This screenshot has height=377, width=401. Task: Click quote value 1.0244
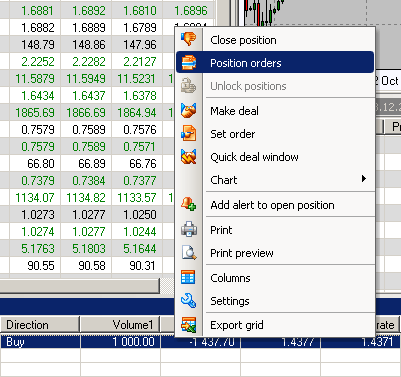(x=140, y=231)
